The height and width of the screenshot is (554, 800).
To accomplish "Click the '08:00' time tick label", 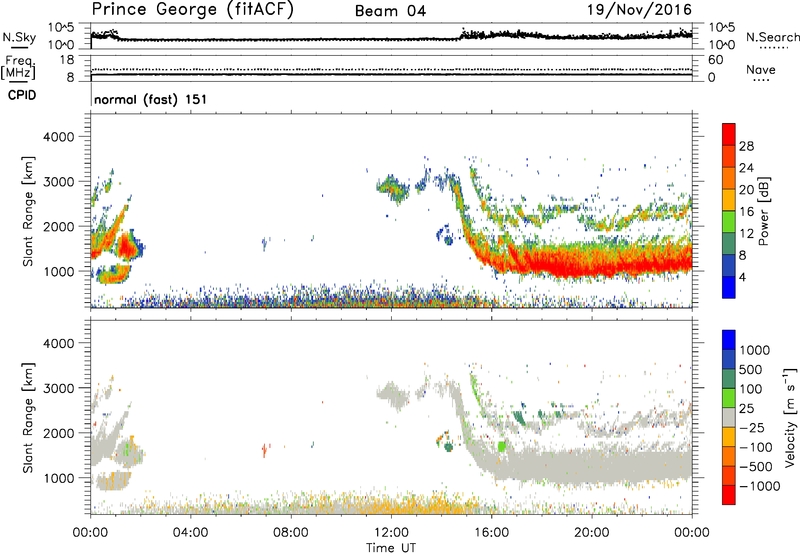I will click(291, 533).
